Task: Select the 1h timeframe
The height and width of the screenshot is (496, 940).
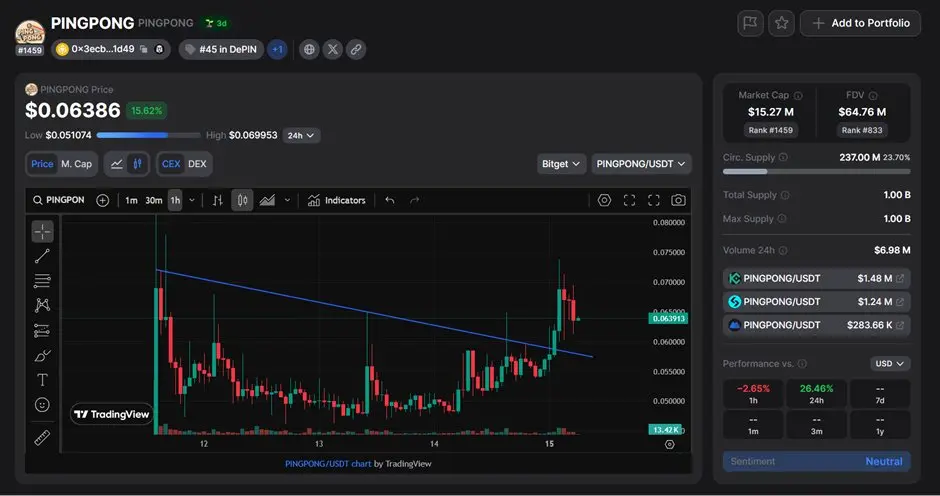Action: pos(175,200)
